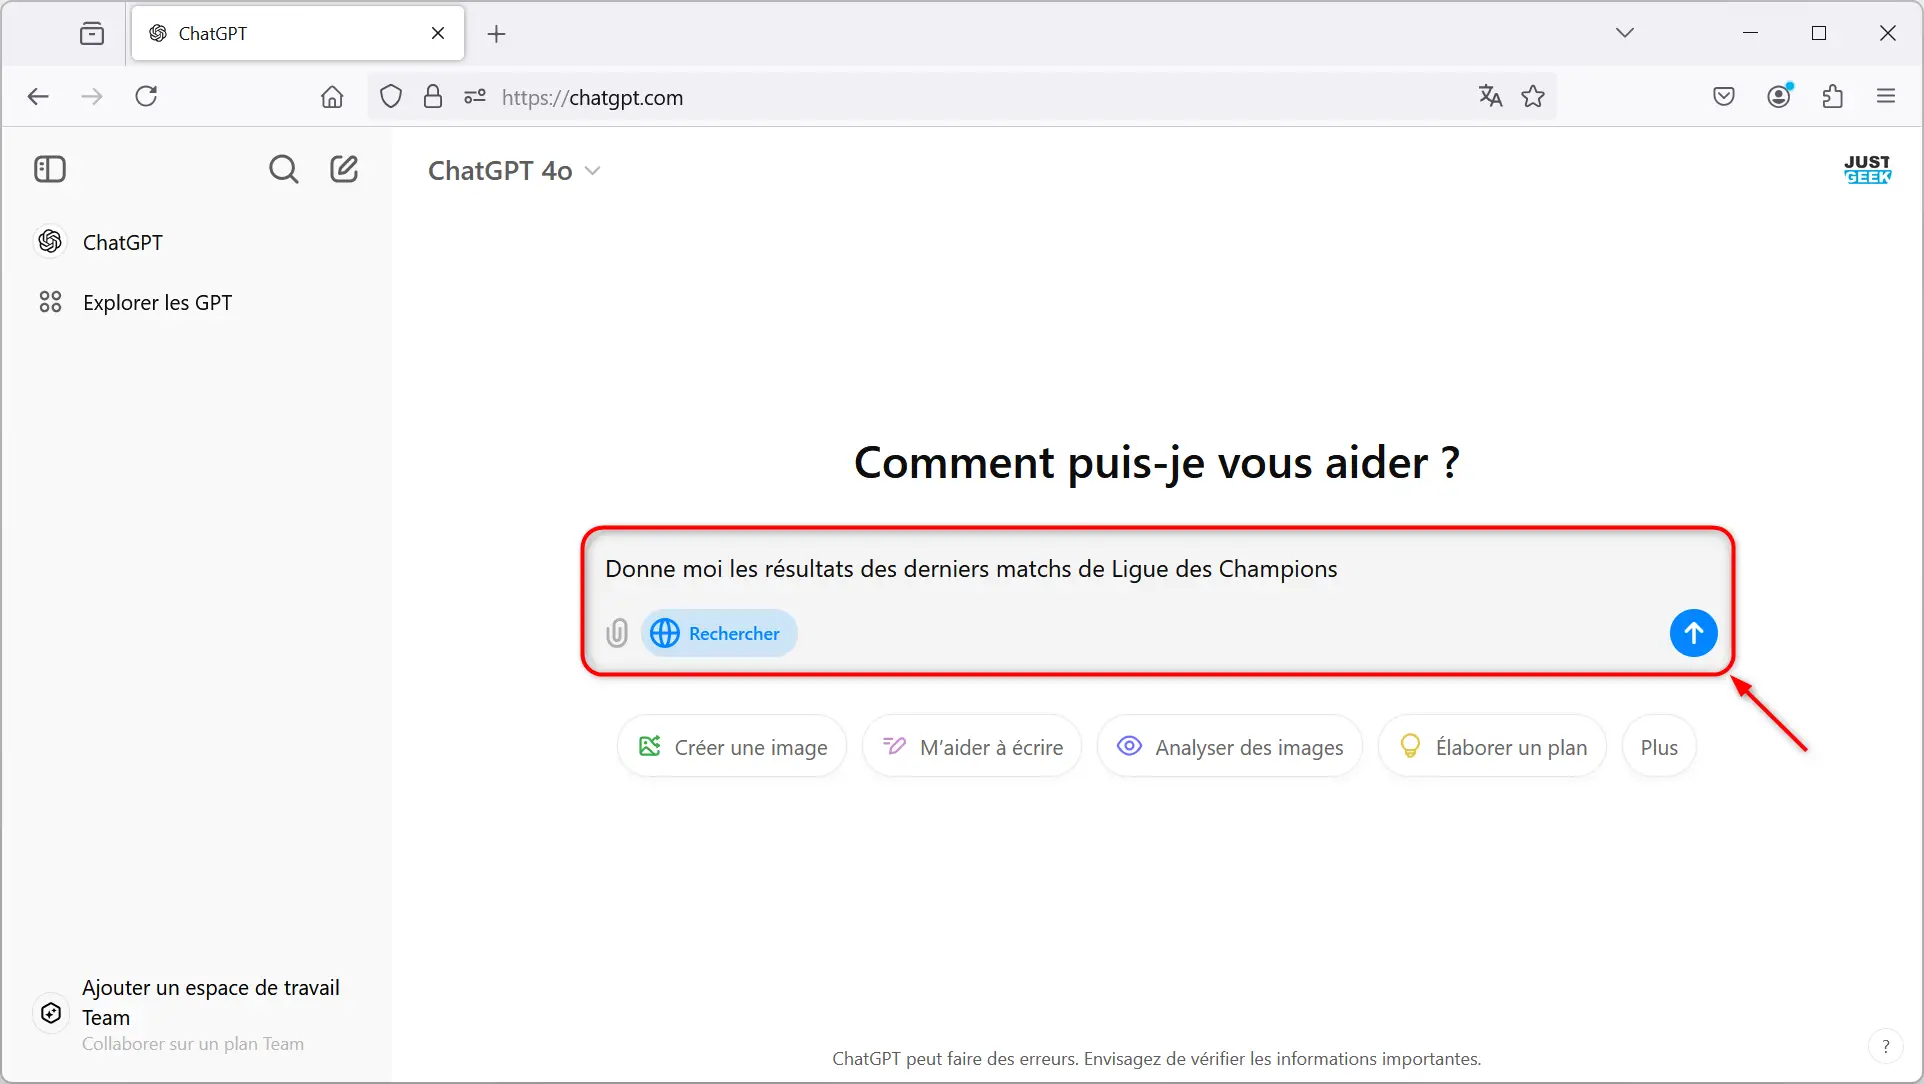Click the attachment/paperclip icon
This screenshot has height=1084, width=1924.
point(616,633)
